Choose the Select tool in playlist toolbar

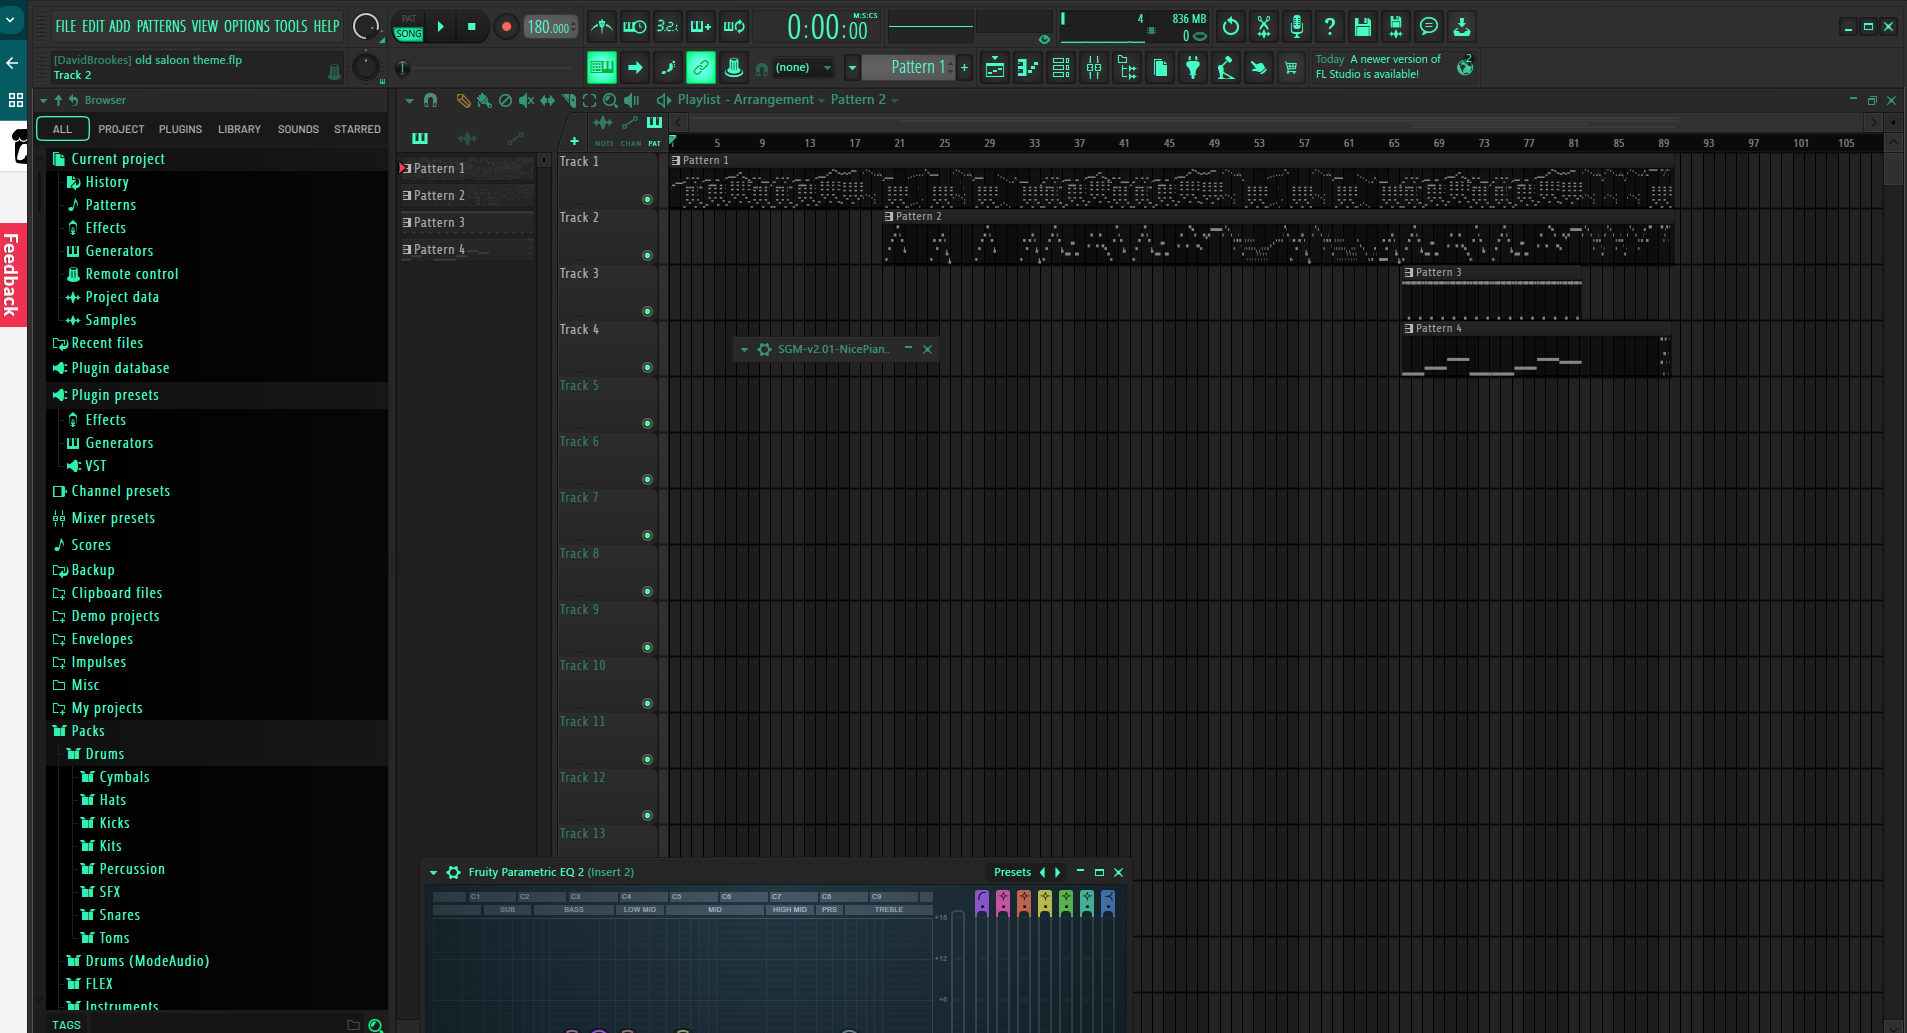(589, 100)
